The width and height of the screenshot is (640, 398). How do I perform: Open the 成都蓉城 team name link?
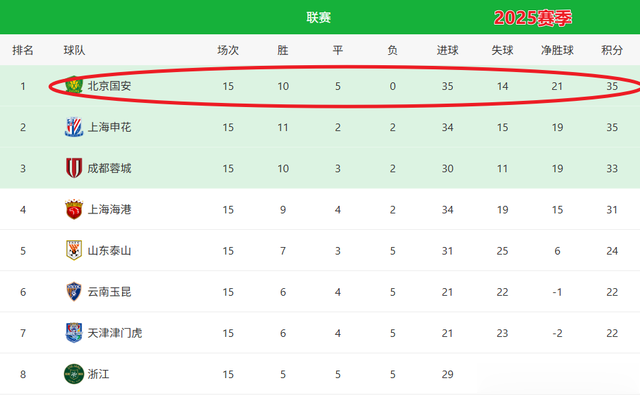[x=109, y=169]
